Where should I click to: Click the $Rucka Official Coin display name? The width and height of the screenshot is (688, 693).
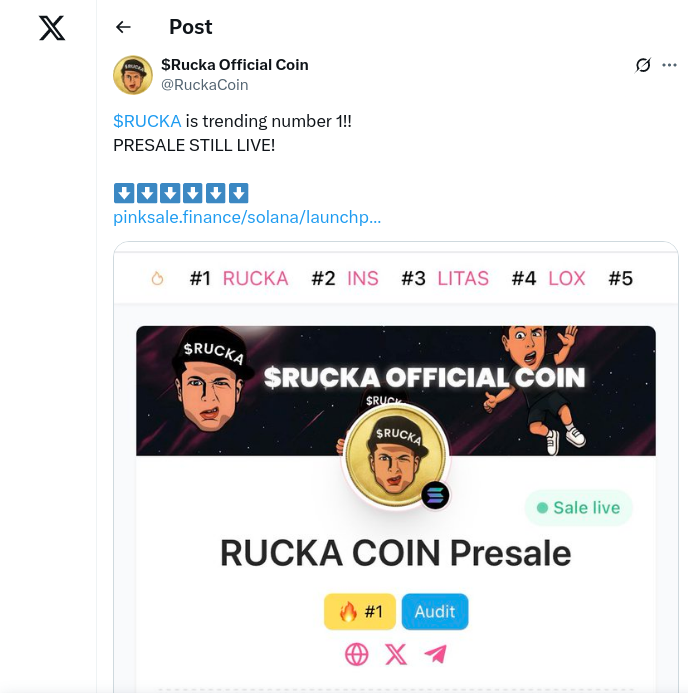pyautogui.click(x=235, y=65)
